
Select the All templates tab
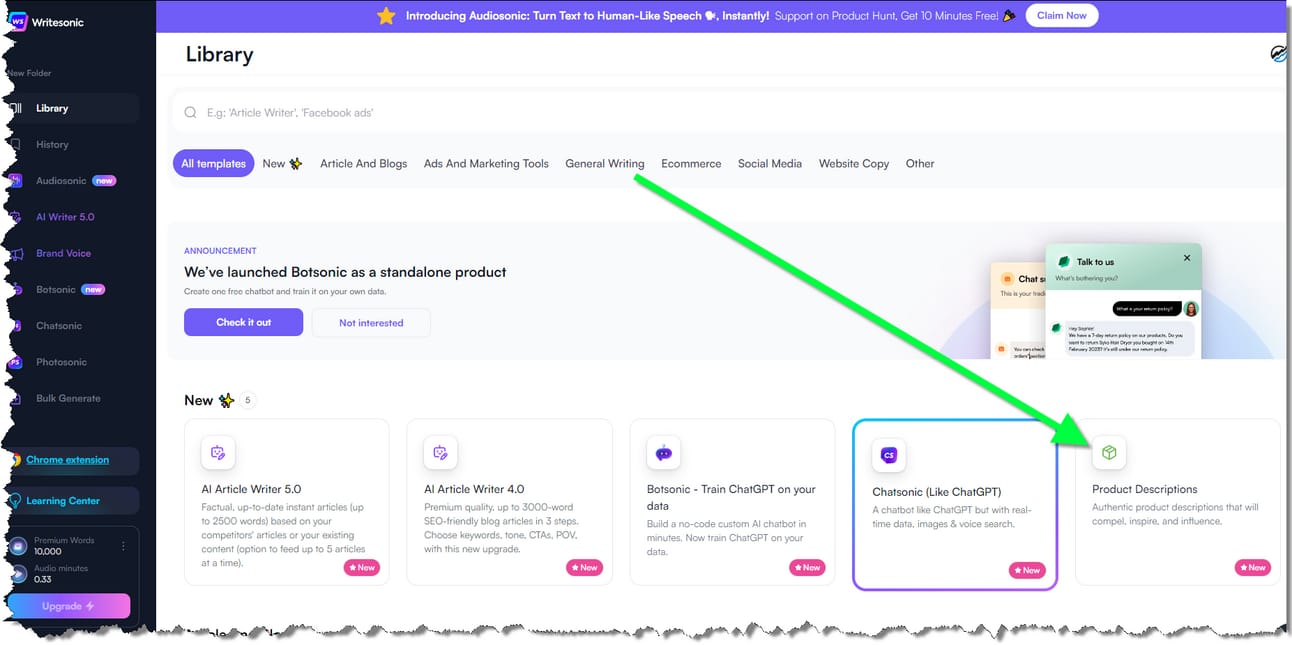pos(214,163)
